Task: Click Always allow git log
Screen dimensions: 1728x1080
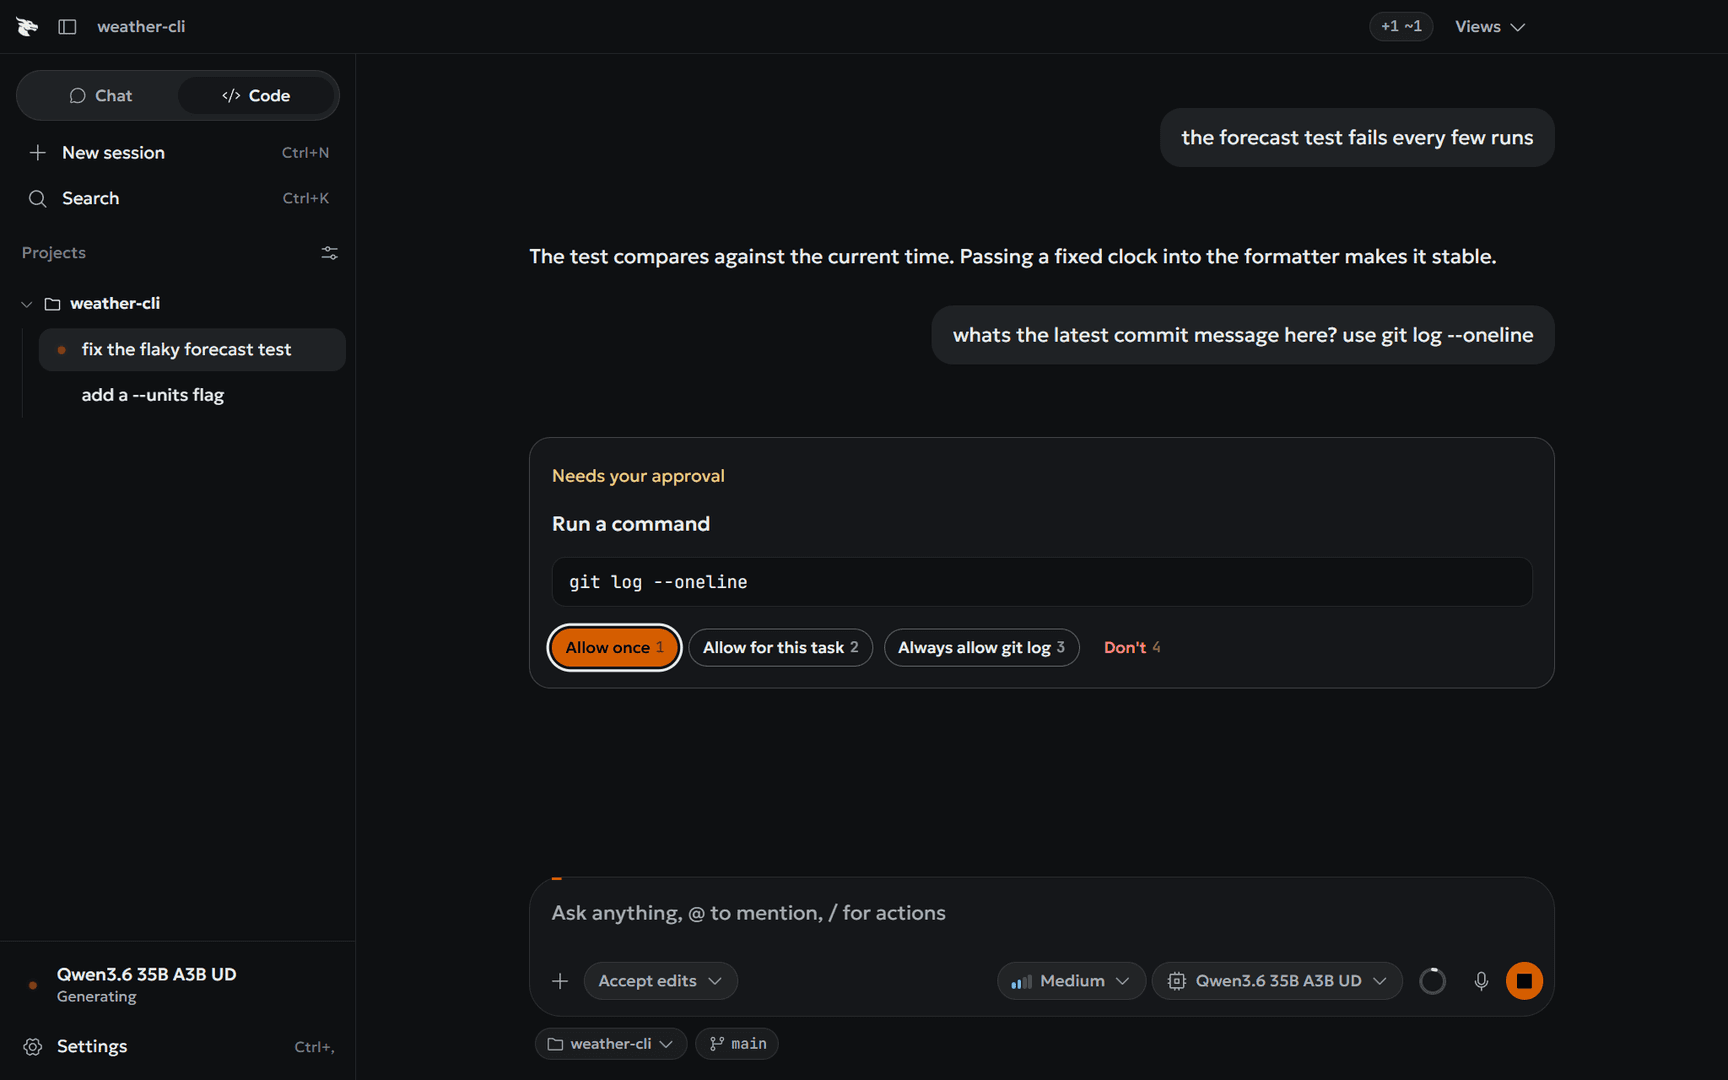Action: (x=981, y=648)
